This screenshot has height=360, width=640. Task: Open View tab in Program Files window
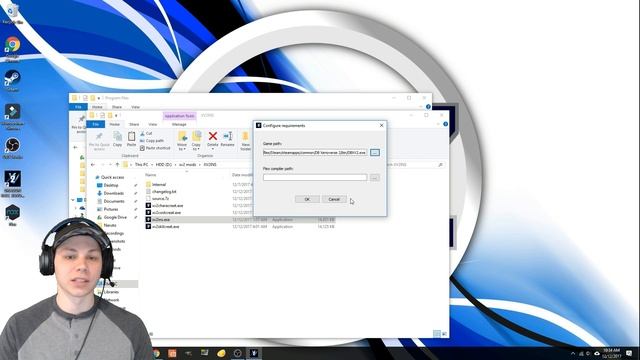(x=135, y=107)
